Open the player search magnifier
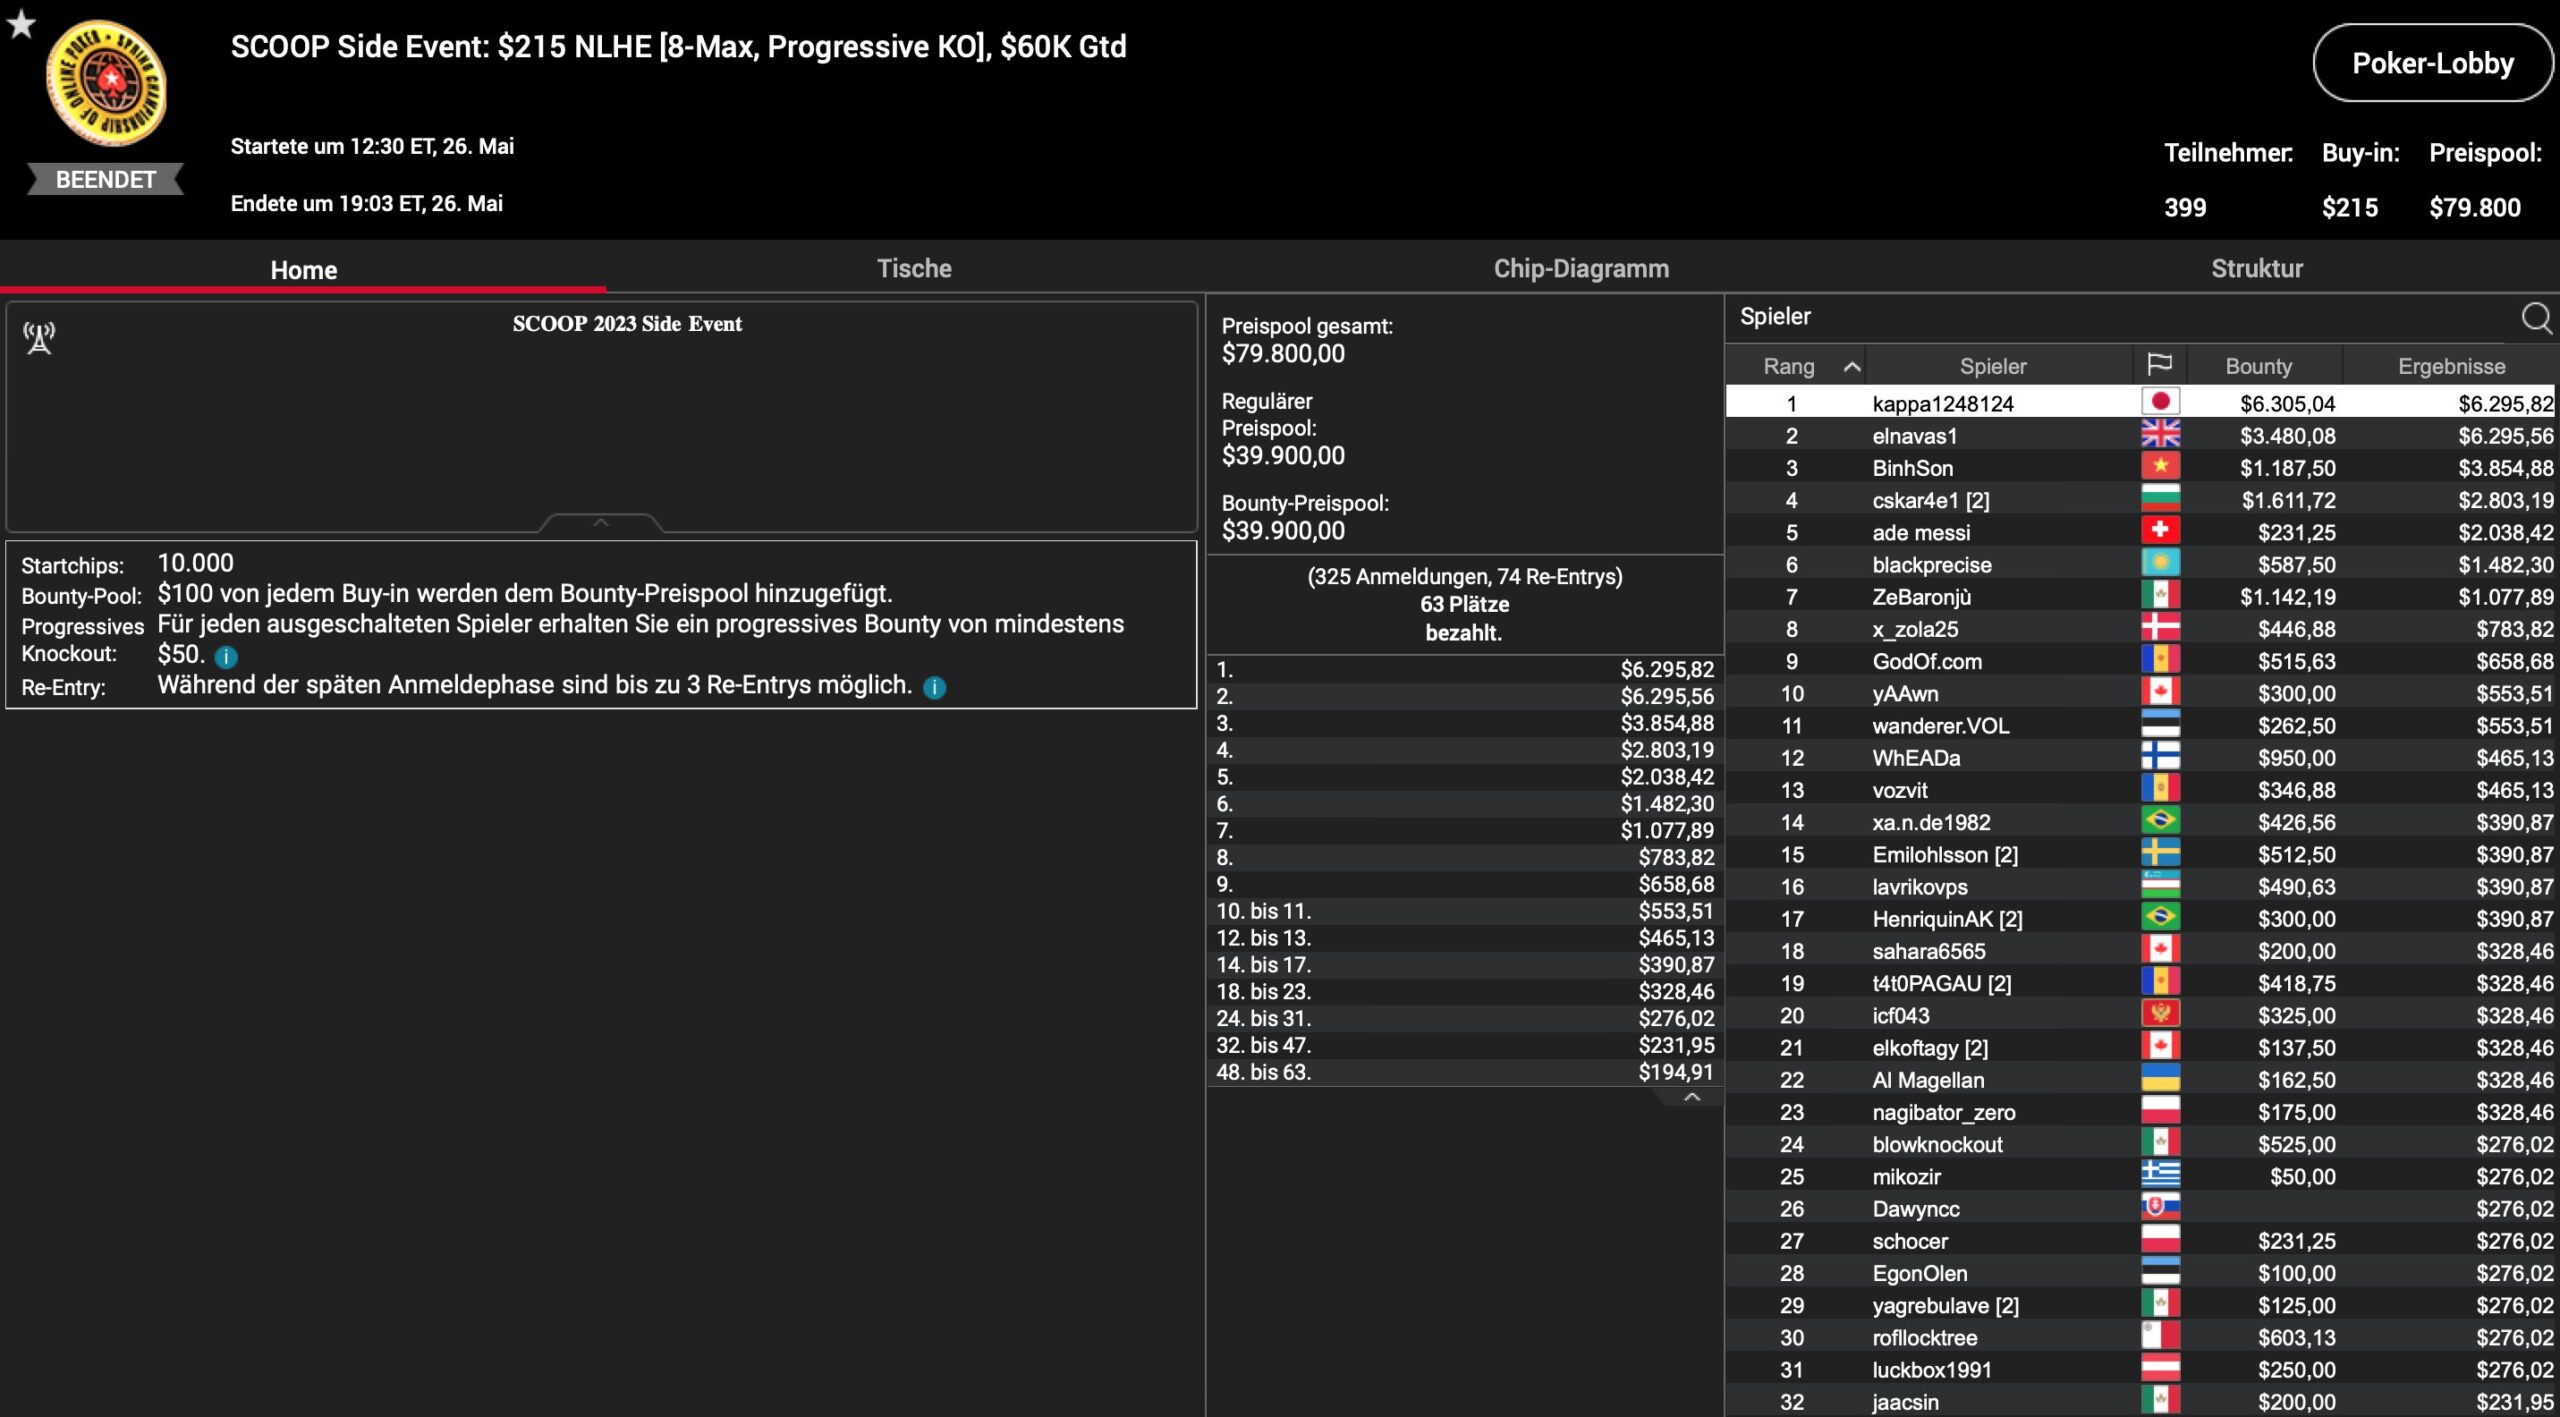This screenshot has width=2560, height=1417. click(2535, 318)
